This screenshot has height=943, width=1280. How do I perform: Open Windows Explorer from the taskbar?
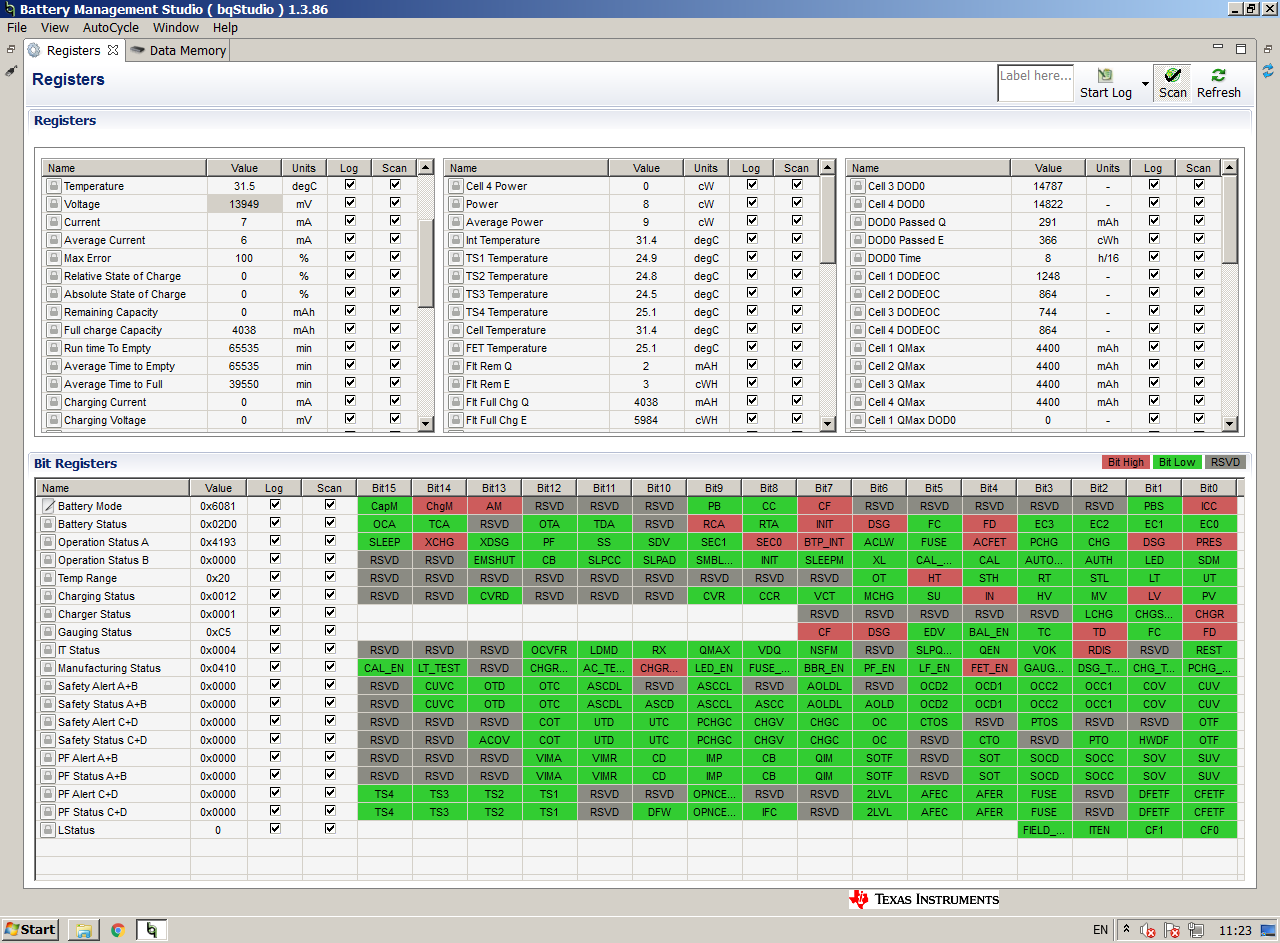pyautogui.click(x=84, y=930)
